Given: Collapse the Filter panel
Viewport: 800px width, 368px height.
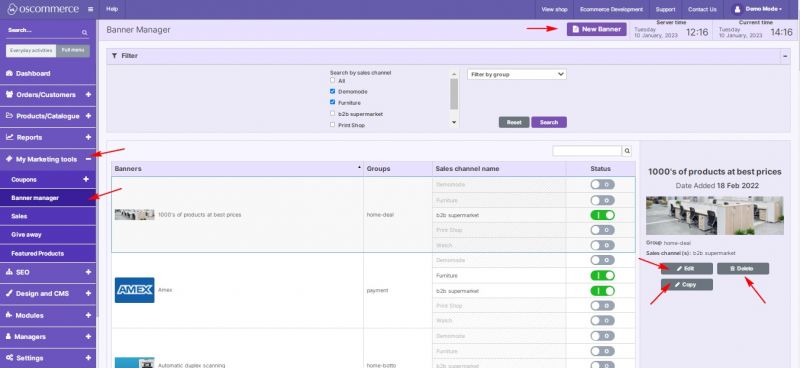Looking at the screenshot, I should coord(785,56).
